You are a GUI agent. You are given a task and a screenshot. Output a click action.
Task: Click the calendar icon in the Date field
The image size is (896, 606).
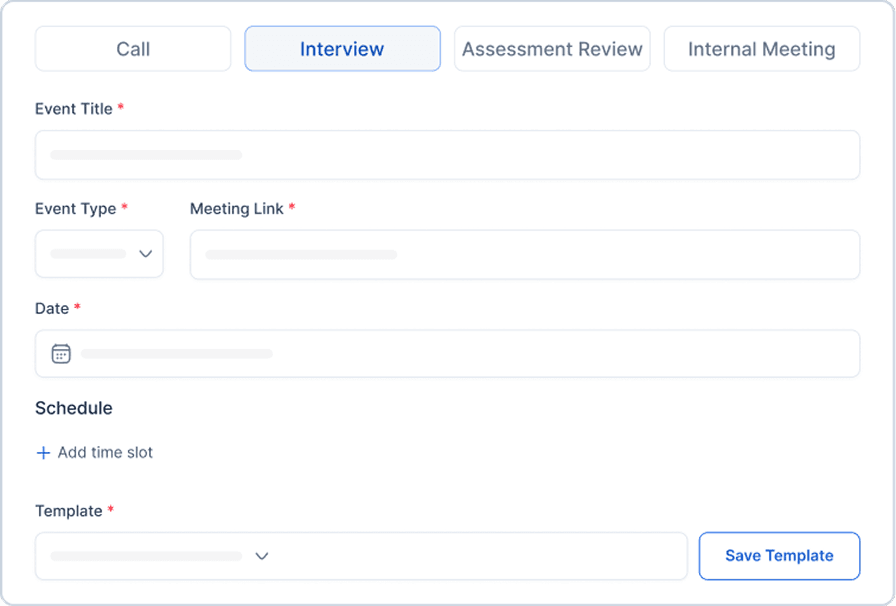coord(62,353)
